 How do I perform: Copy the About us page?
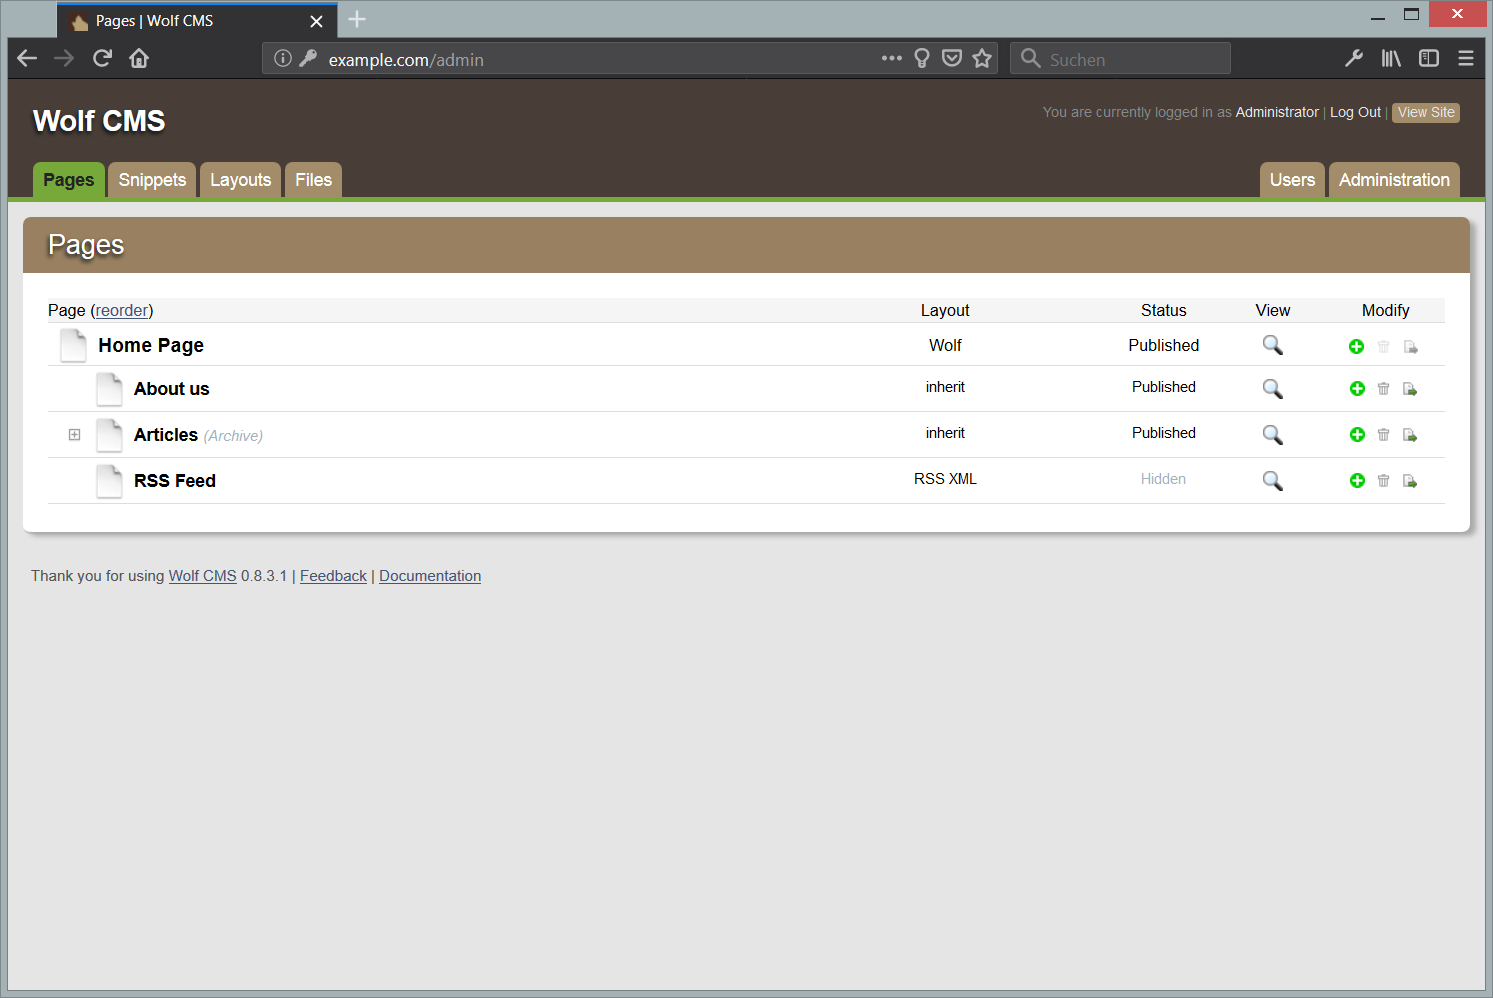point(1410,388)
